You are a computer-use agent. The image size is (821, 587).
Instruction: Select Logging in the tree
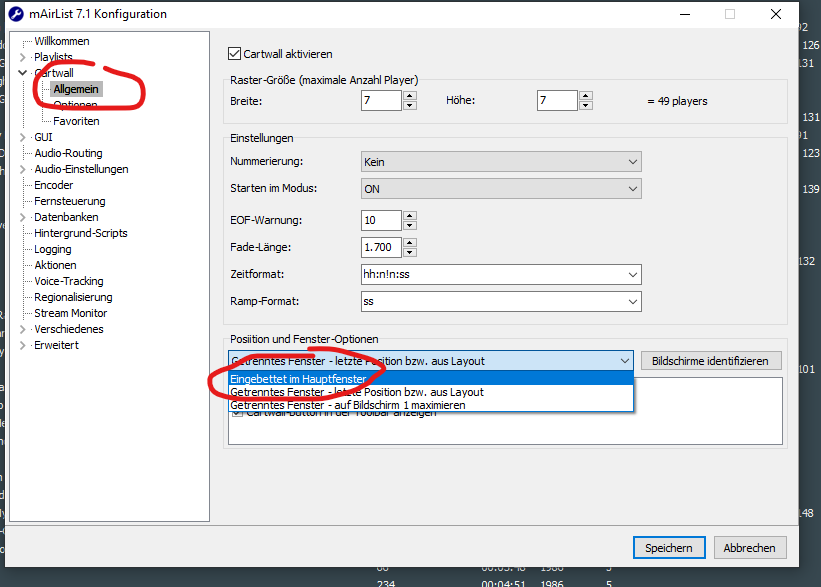53,249
